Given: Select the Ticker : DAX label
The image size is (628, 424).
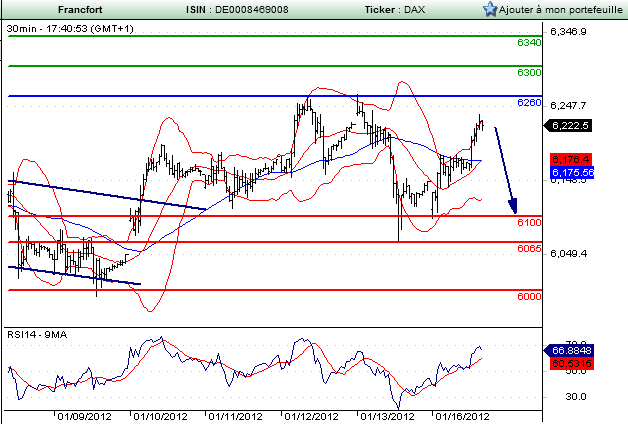Looking at the screenshot, I should click(x=395, y=10).
